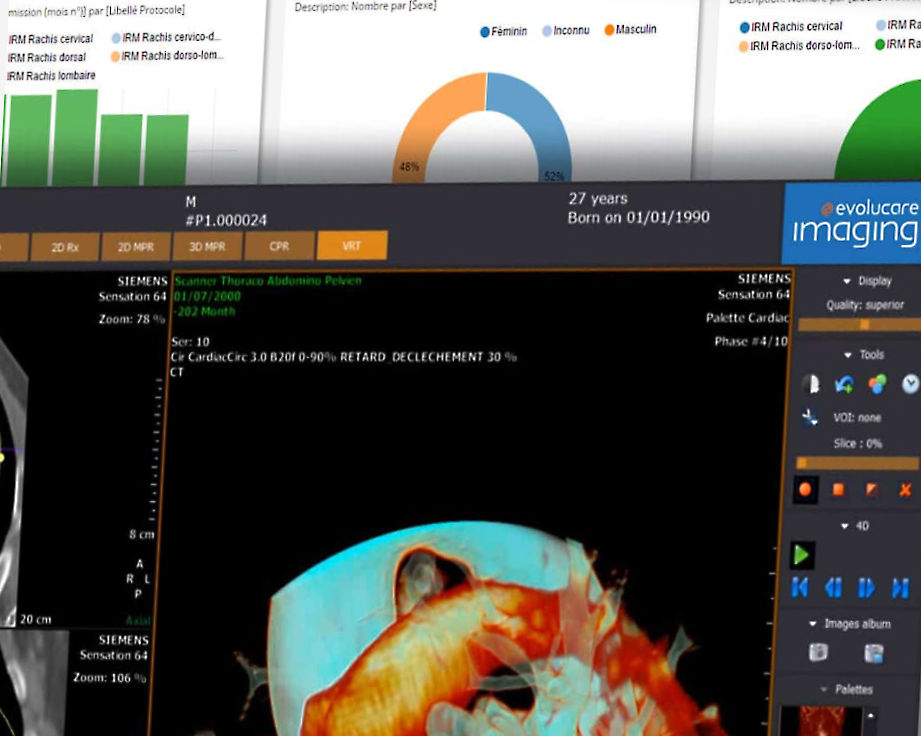Open the scalpel cut tool dropdown beside VOI
Image resolution: width=921 pixels, height=736 pixels.
click(811, 418)
